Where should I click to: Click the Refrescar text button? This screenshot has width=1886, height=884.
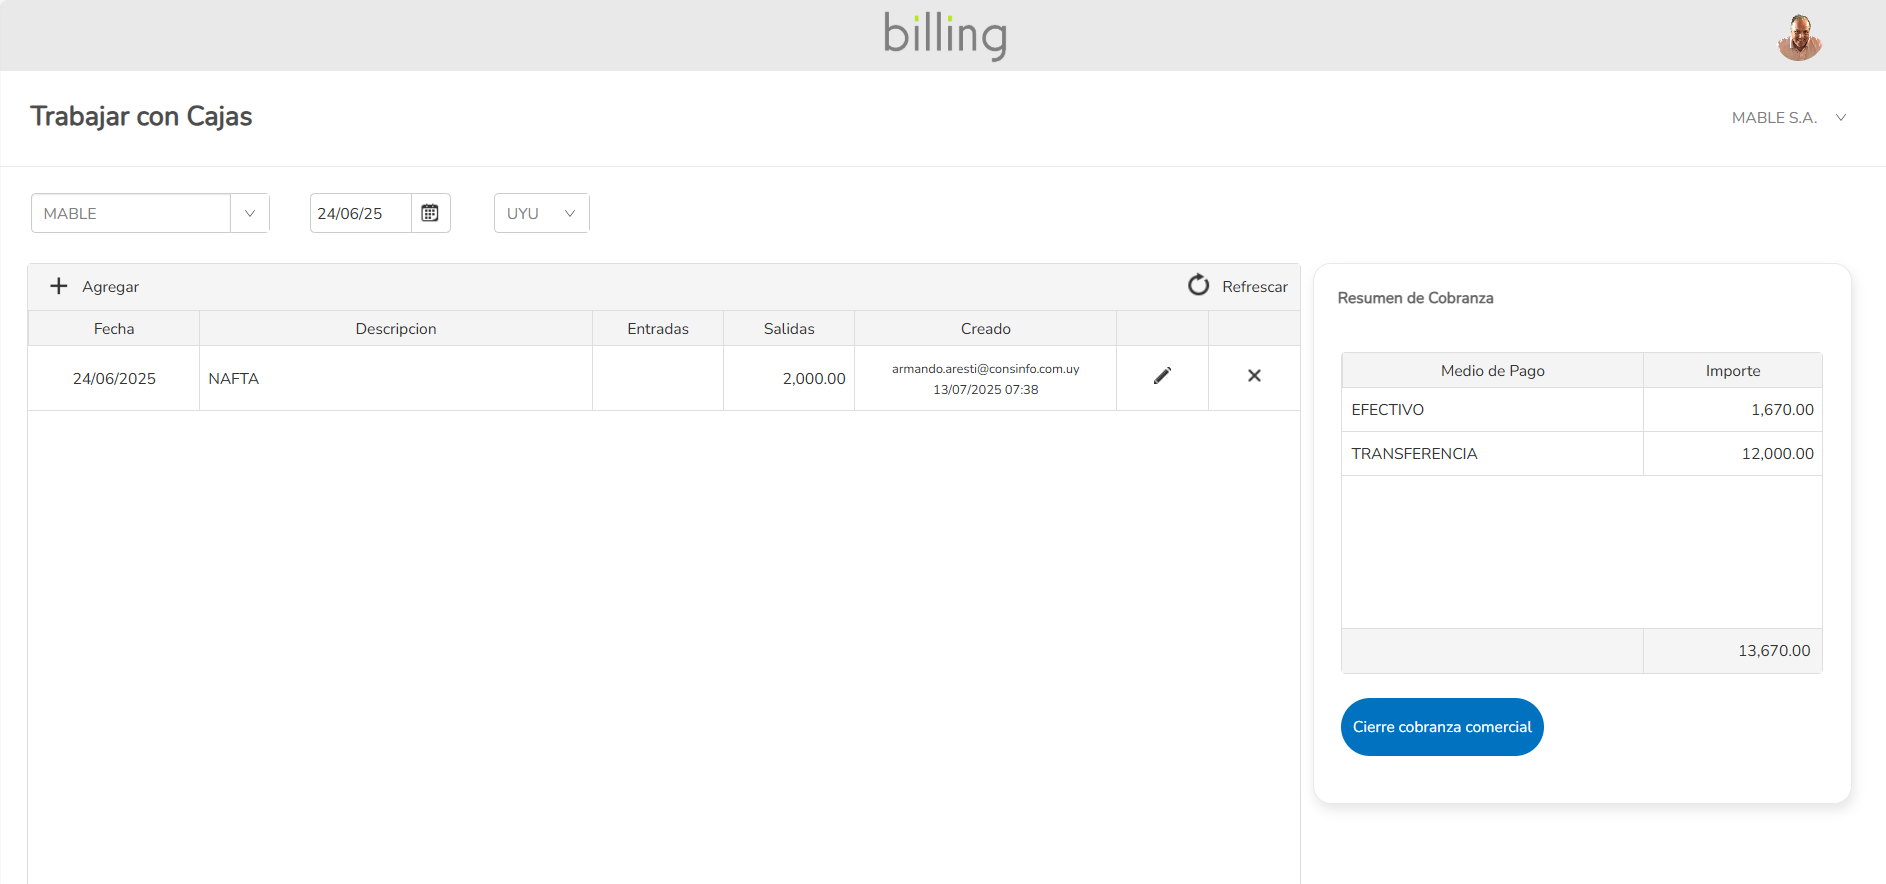1254,287
